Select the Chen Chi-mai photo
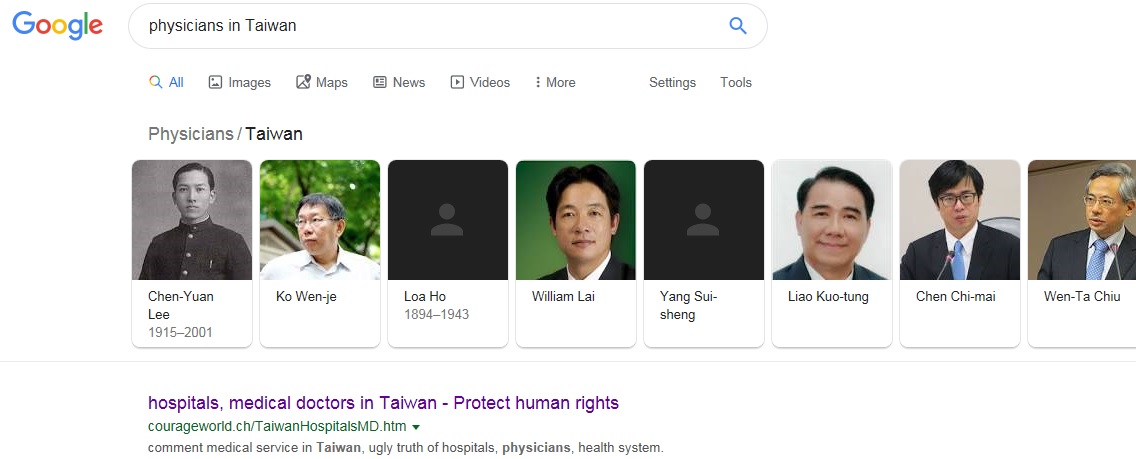This screenshot has height=459, width=1136. pyautogui.click(x=959, y=220)
